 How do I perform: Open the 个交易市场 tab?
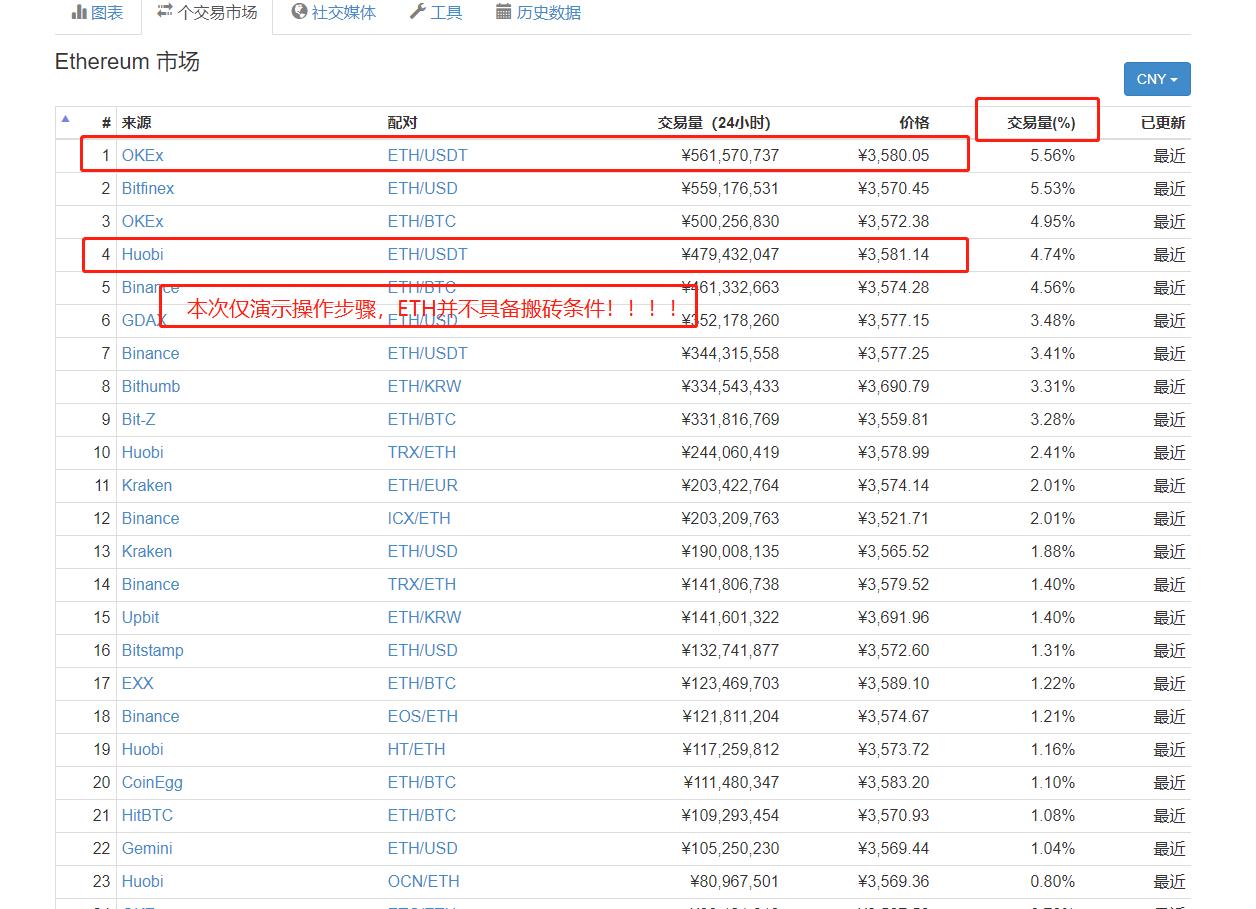click(x=207, y=13)
